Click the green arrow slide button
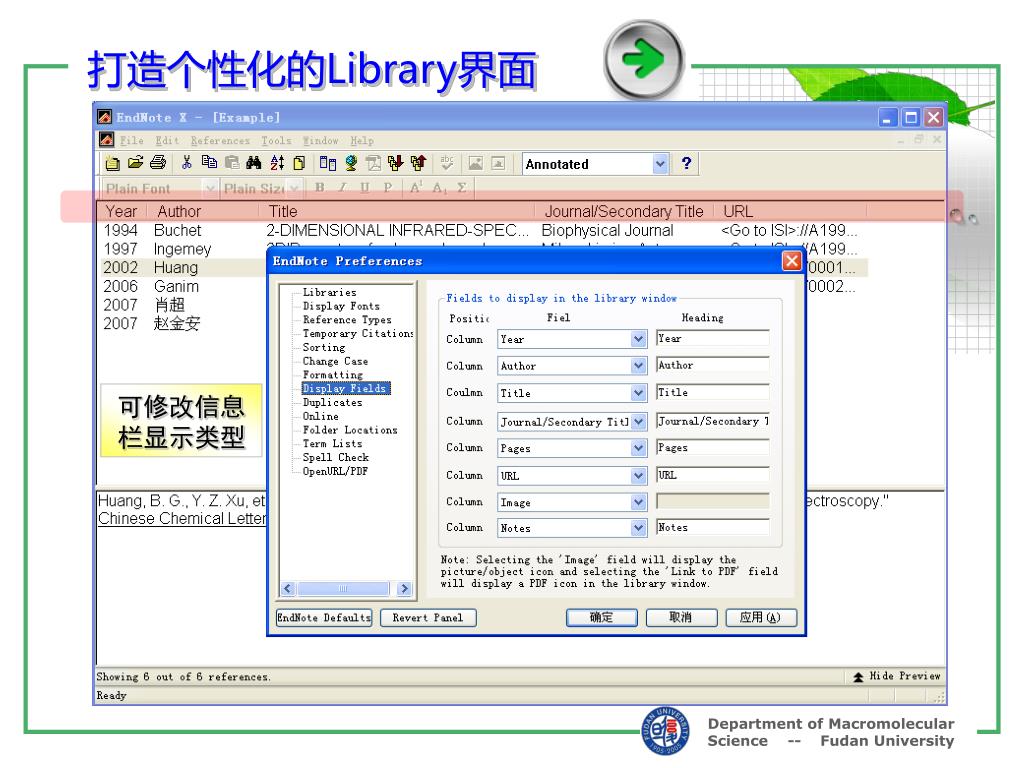 point(643,59)
